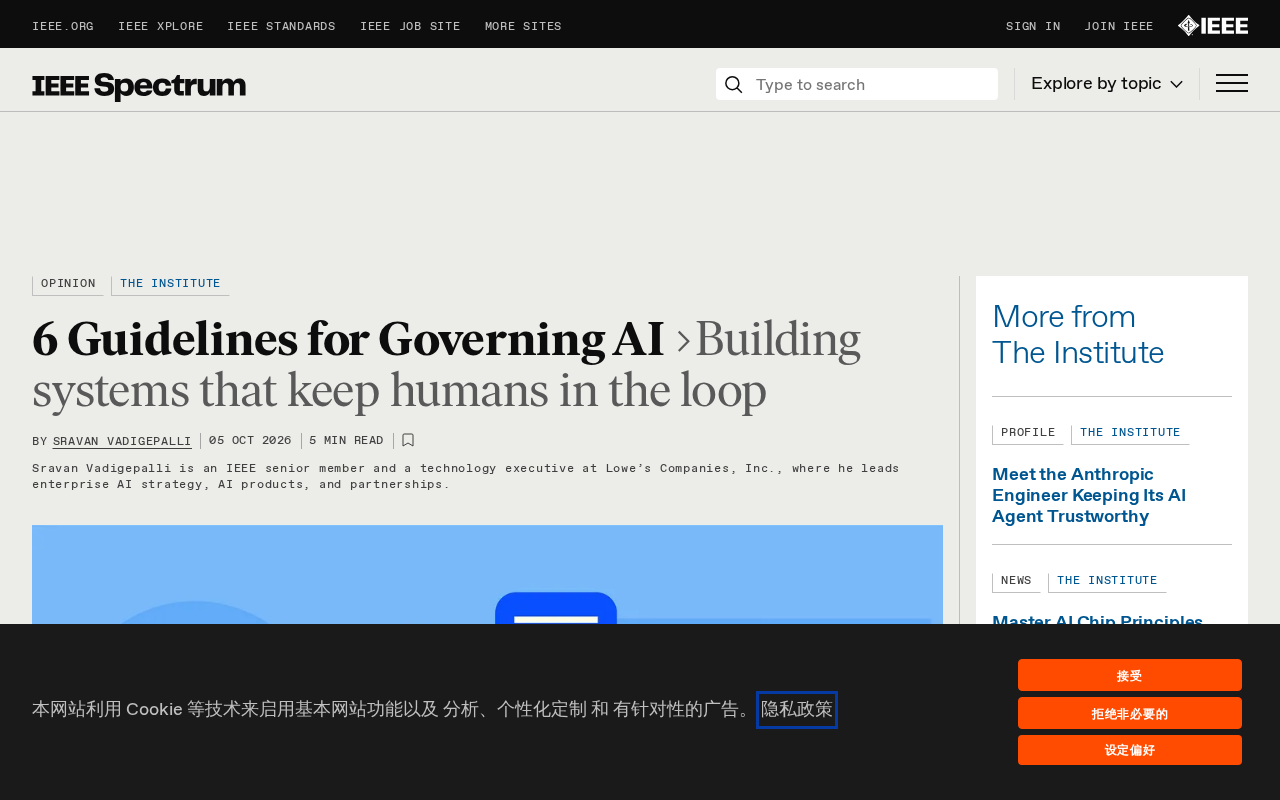Viewport: 1280px width, 800px height.
Task: Open The Institute tag above headline
Action: tap(170, 285)
